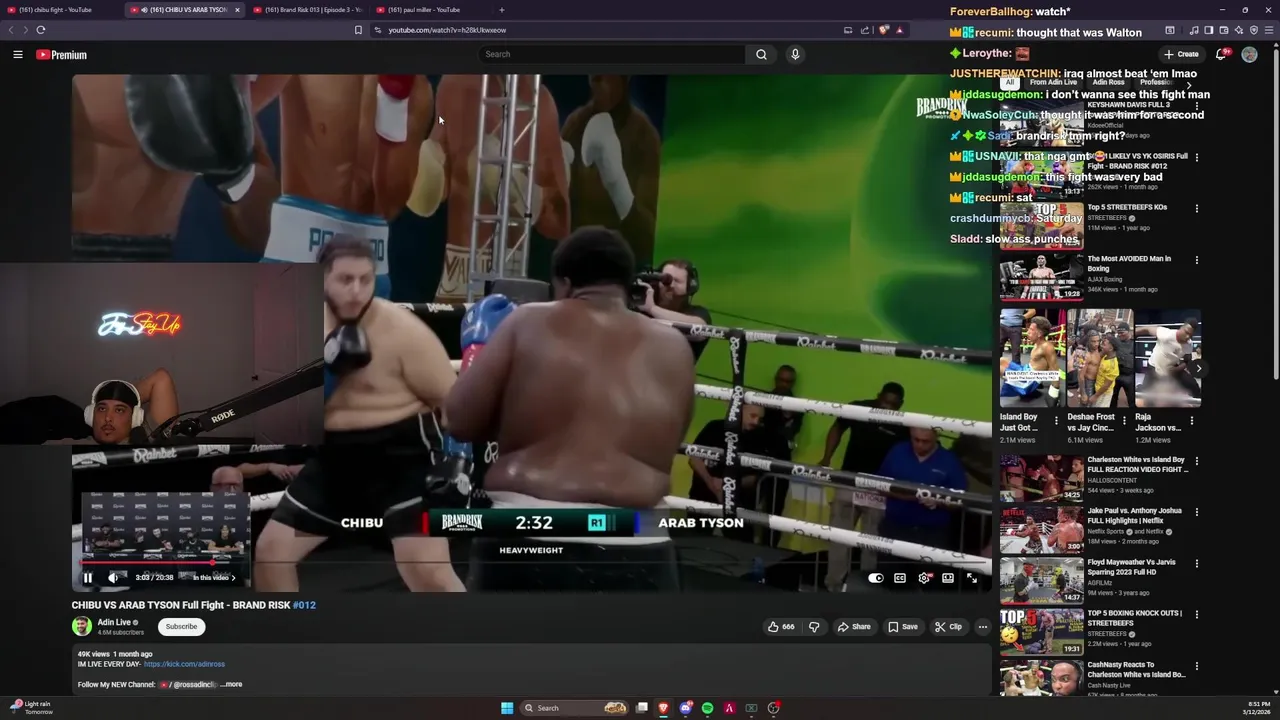Open Discord from the taskbar
This screenshot has height=720, width=1280.
685,708
